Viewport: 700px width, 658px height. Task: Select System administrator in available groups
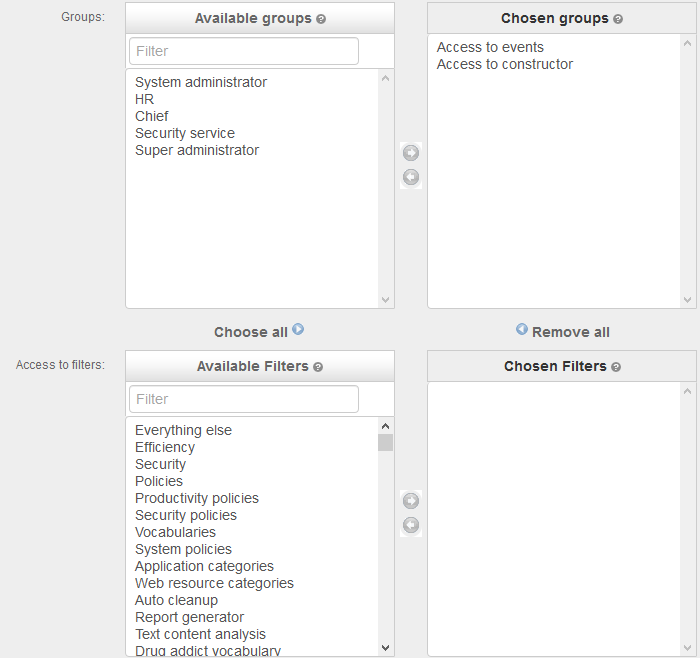(x=201, y=82)
